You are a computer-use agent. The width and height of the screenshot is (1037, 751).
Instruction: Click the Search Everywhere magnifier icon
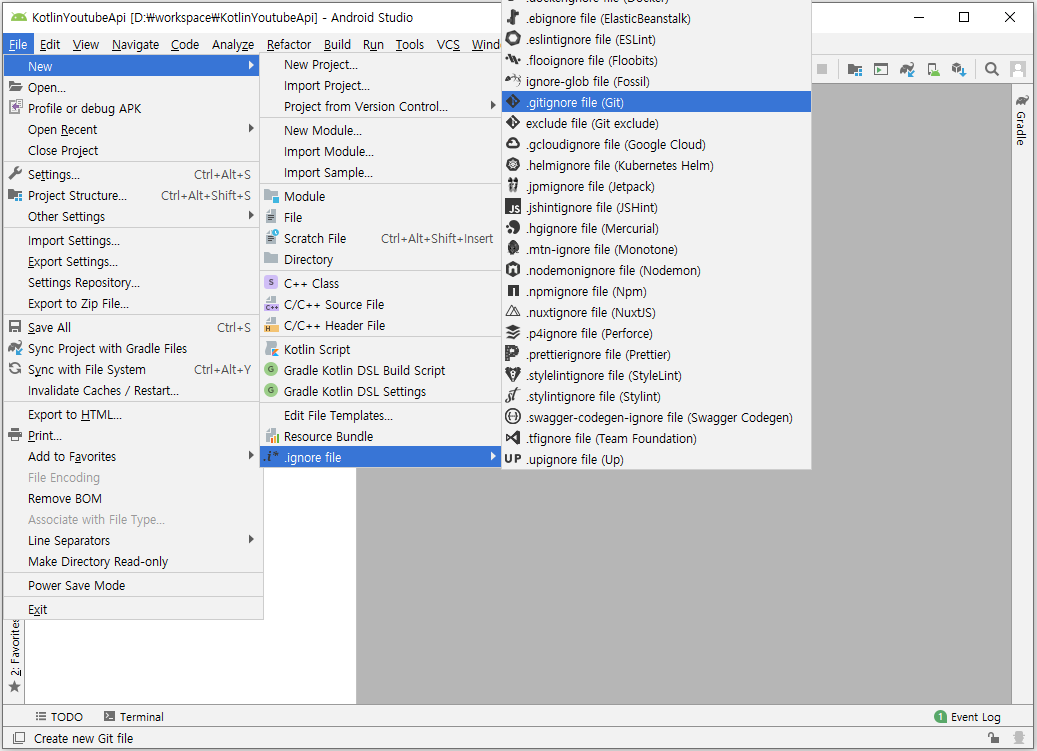(992, 69)
